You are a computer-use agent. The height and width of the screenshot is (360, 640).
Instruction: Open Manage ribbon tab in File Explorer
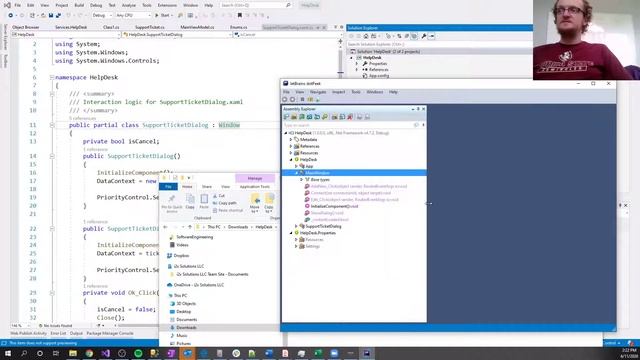coord(255,178)
